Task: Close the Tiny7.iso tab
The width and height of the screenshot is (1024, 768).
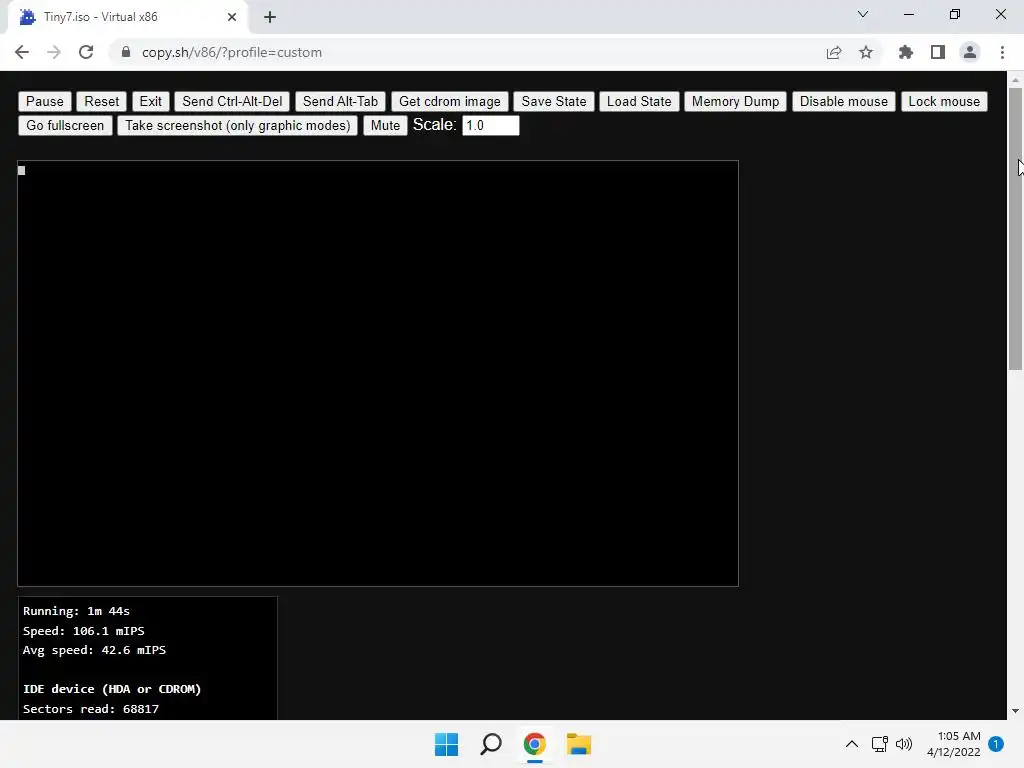Action: click(232, 17)
